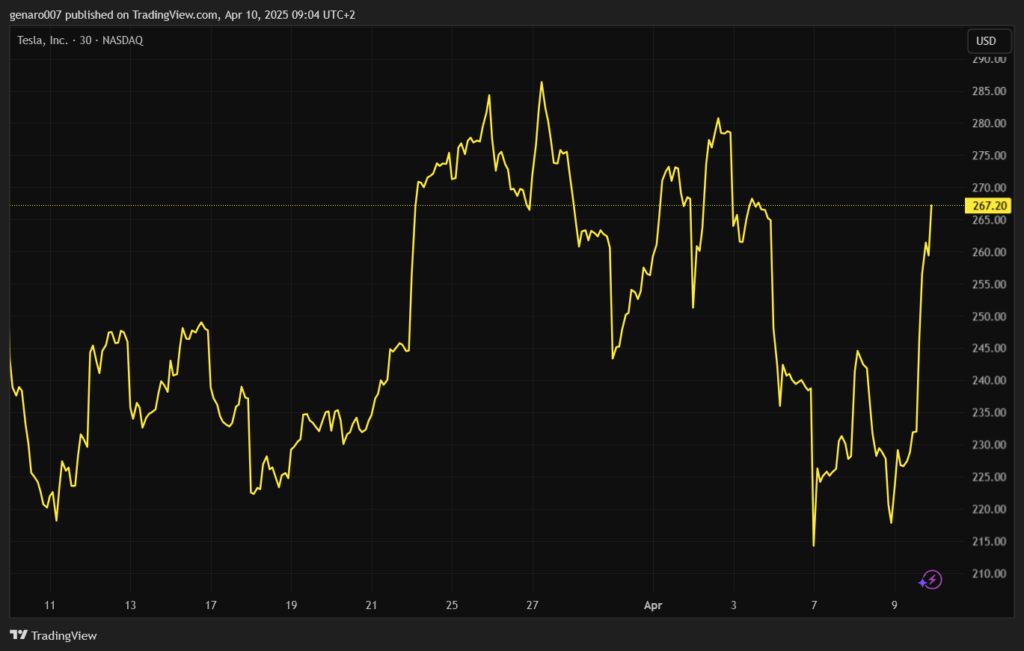Select date label 3 on the time axis
The height and width of the screenshot is (651, 1024).
(x=733, y=605)
